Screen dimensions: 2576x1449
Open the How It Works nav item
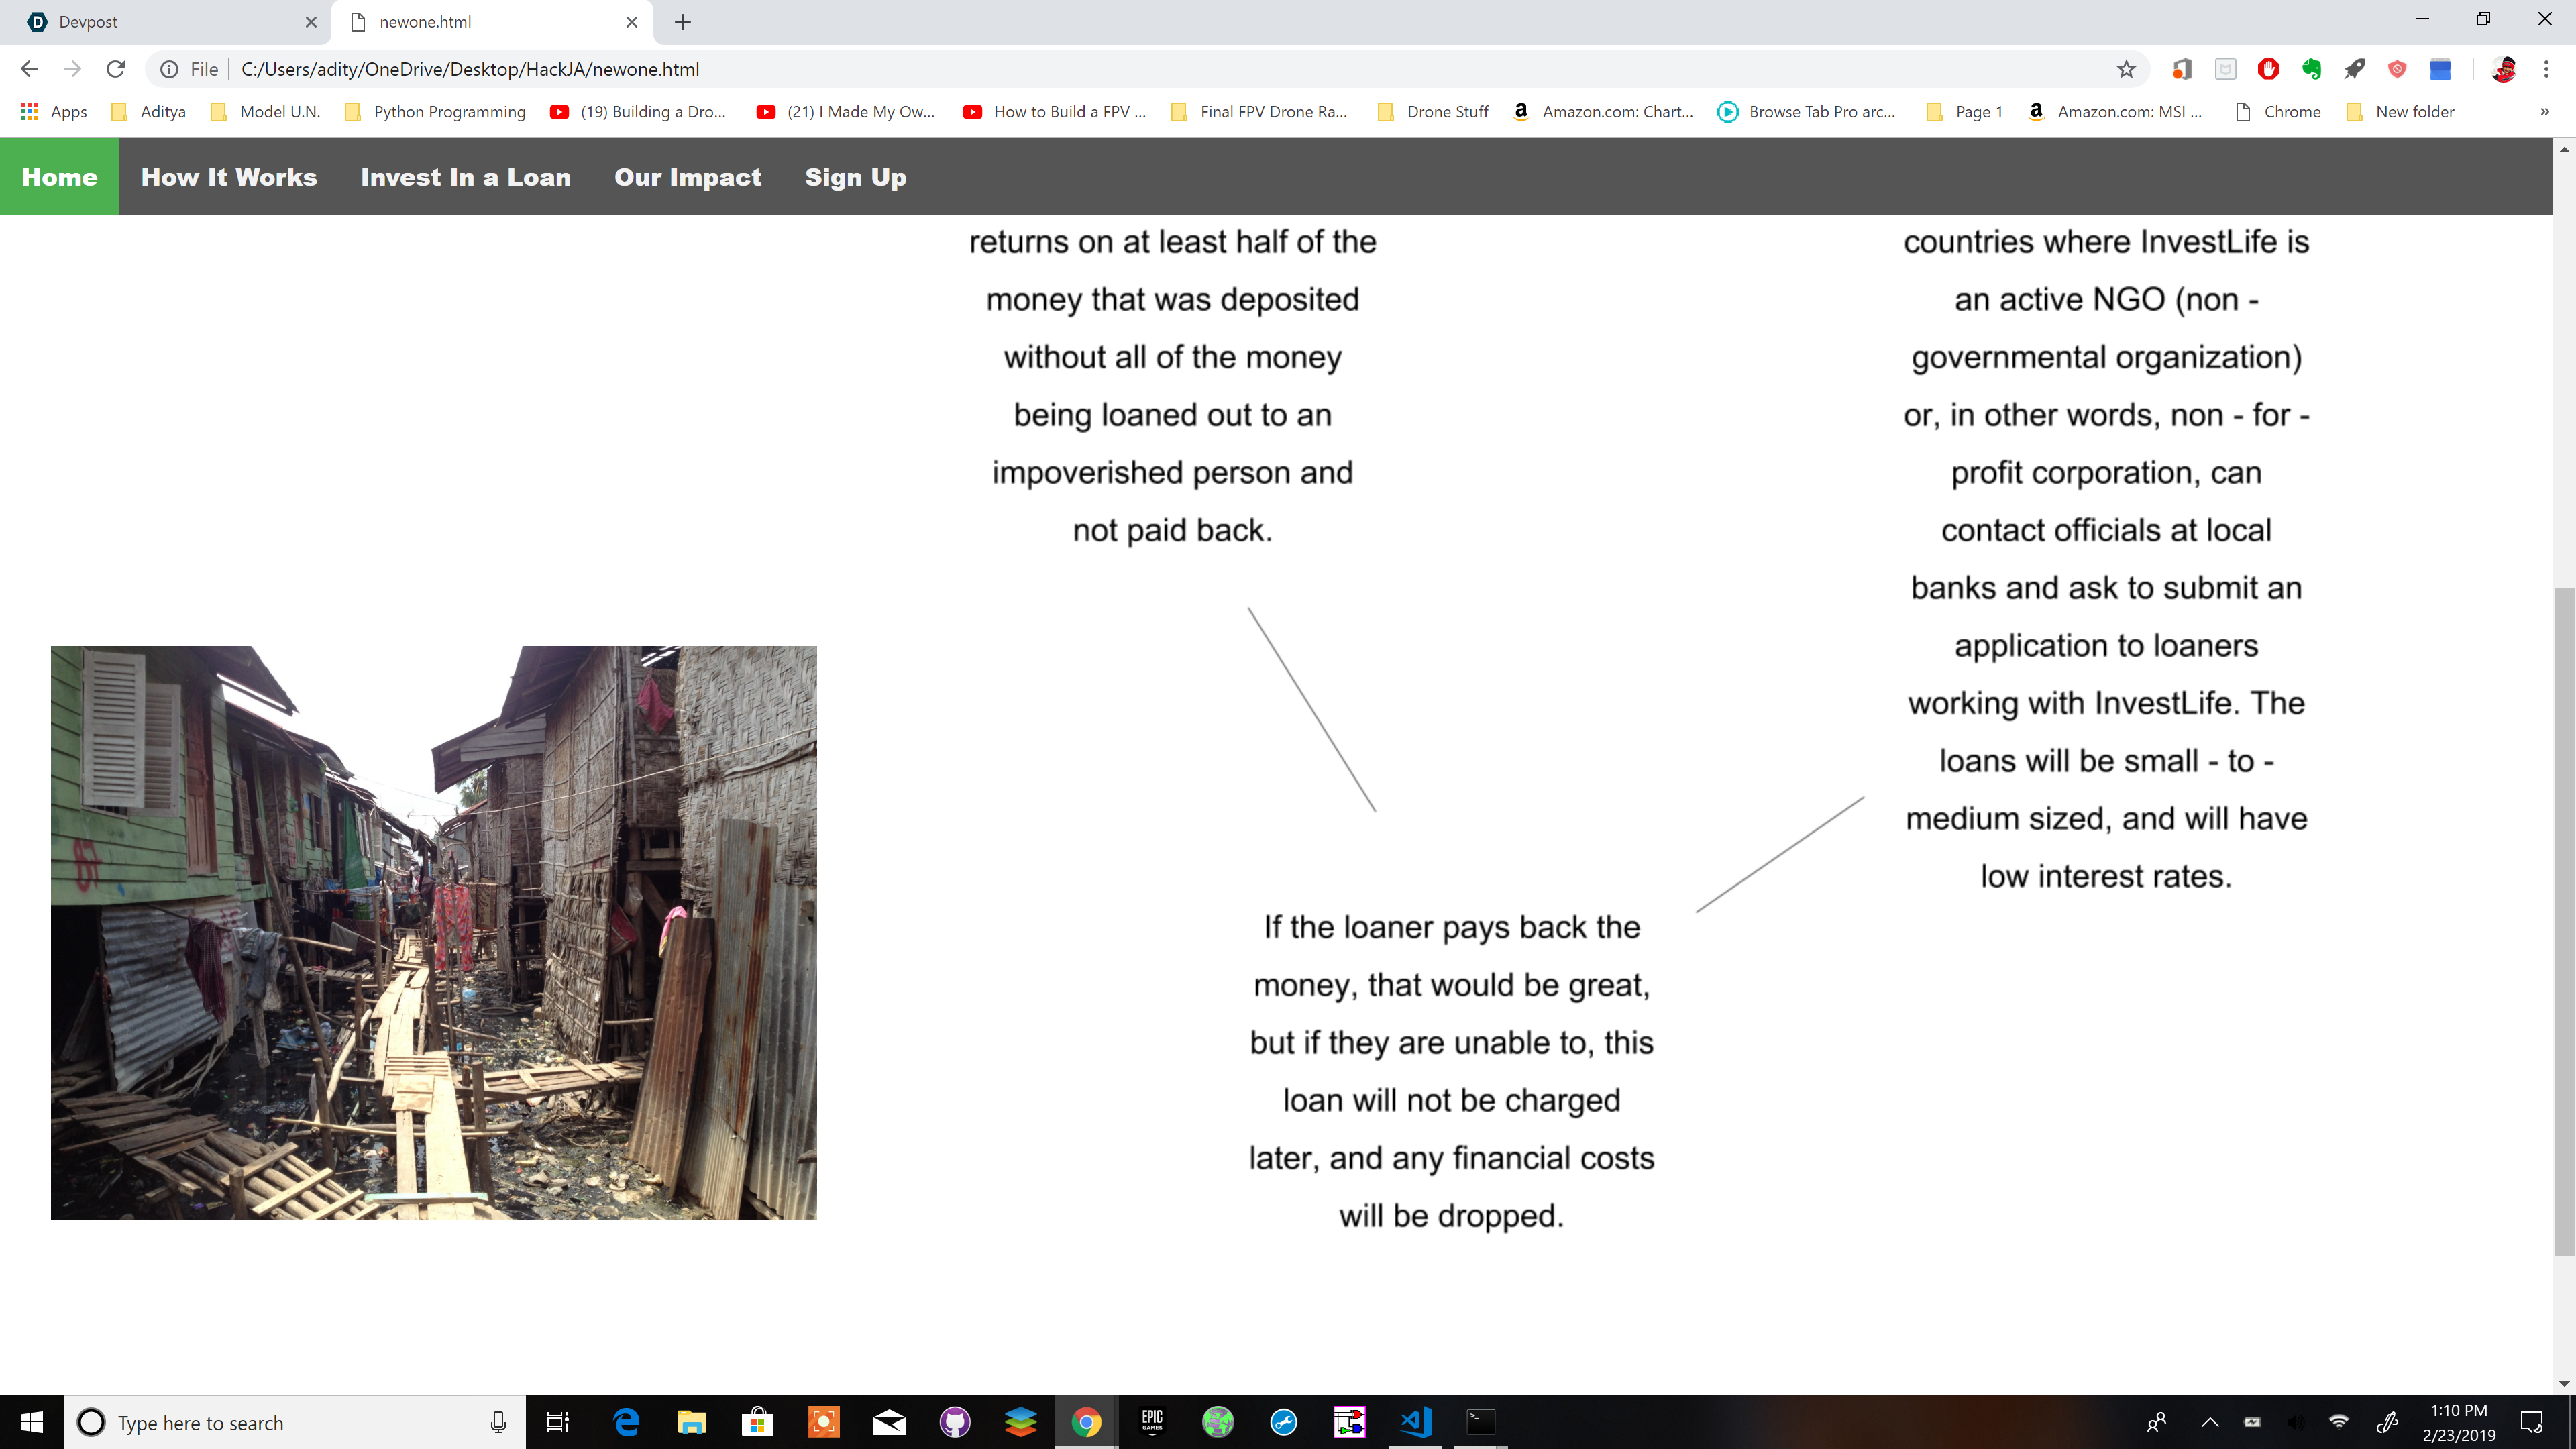(x=229, y=177)
